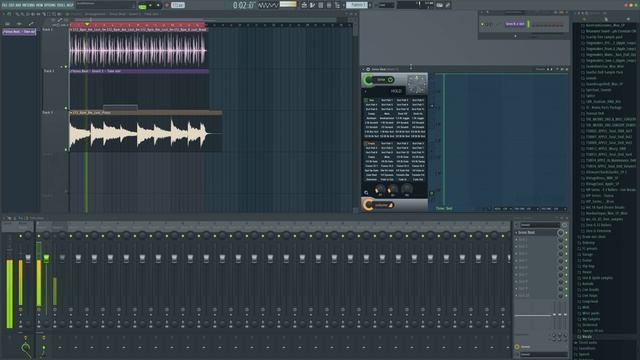This screenshot has height=360, width=640.
Task: Click the Master track pan knob
Action: pyautogui.click(x=28, y=236)
